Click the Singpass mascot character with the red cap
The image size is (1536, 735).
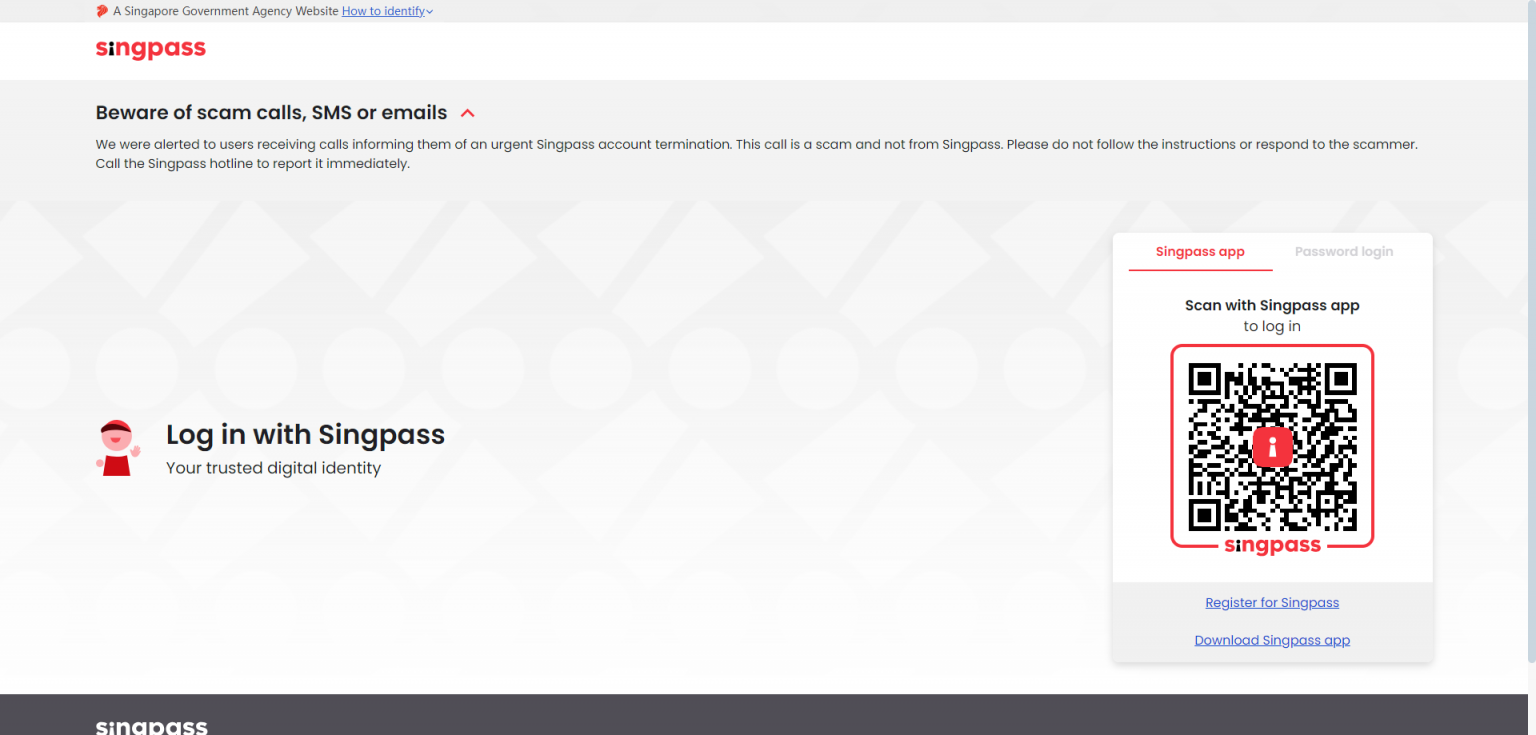tap(117, 448)
